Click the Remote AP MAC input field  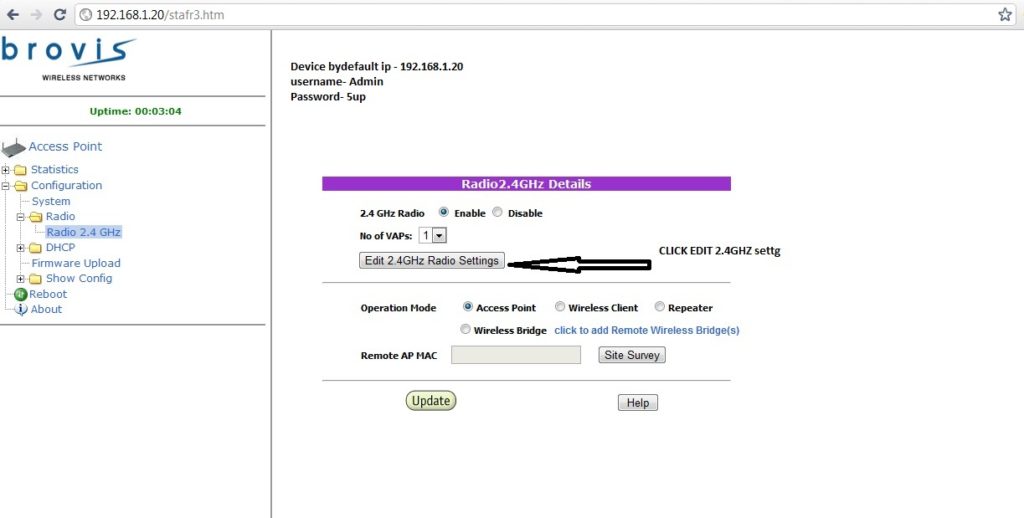tap(516, 355)
